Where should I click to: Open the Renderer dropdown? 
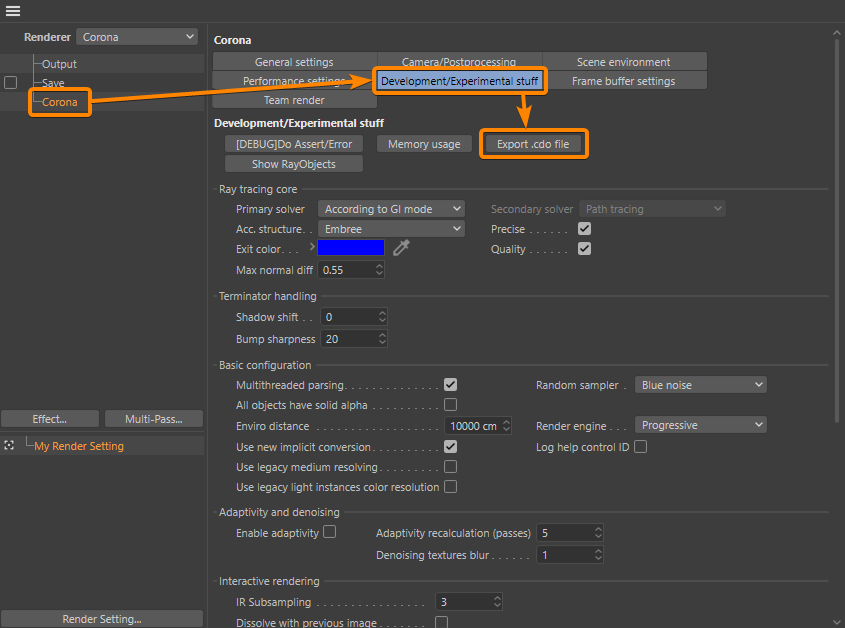click(137, 37)
